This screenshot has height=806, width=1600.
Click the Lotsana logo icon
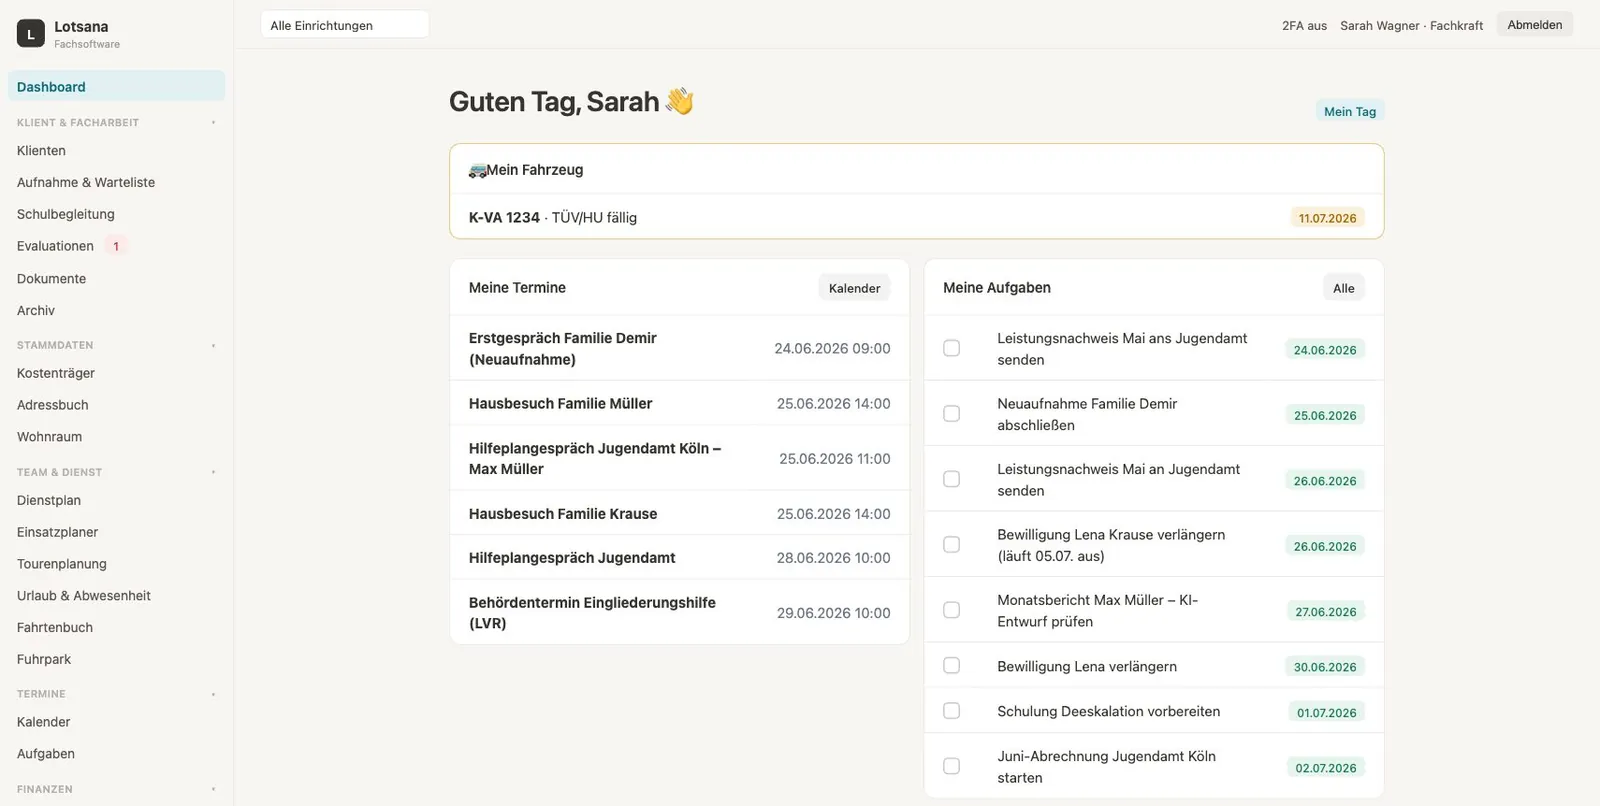coord(31,34)
